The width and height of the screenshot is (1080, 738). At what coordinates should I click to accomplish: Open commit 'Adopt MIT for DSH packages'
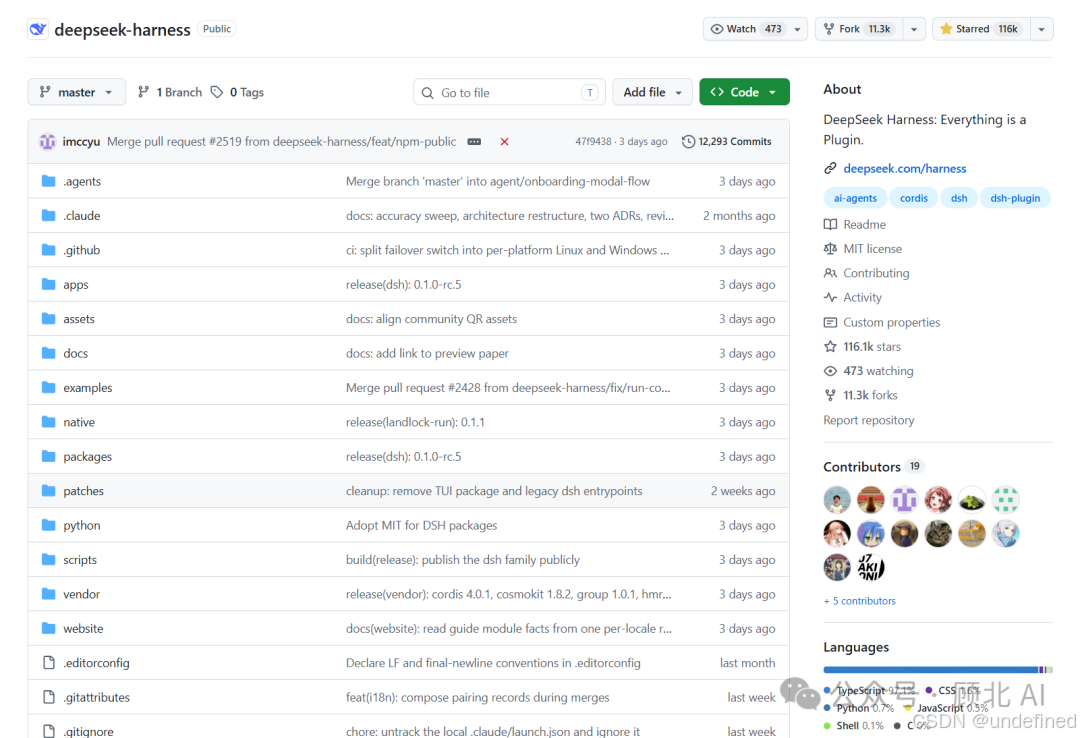coord(422,526)
